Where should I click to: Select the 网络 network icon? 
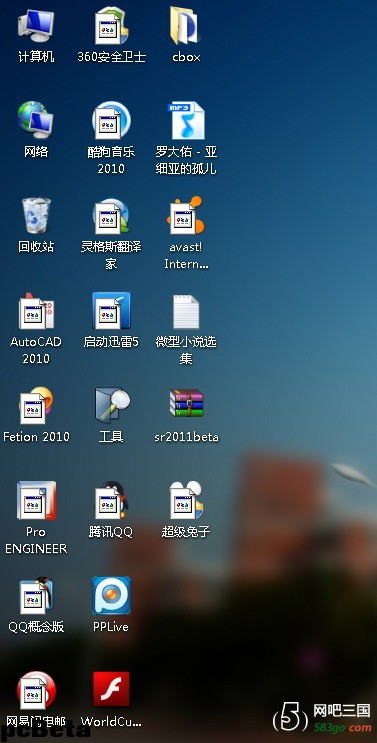[36, 121]
